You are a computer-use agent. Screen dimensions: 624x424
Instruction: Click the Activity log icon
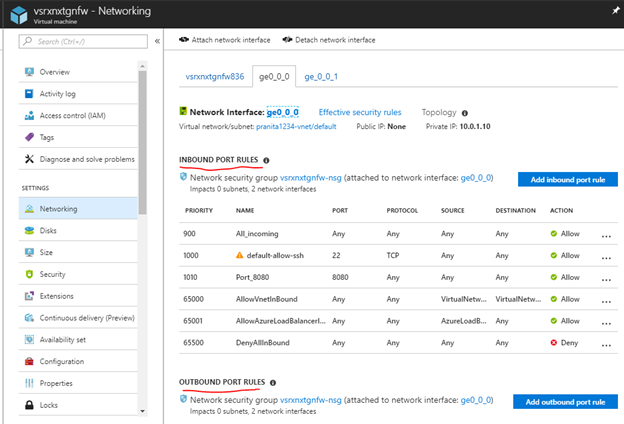pos(29,94)
